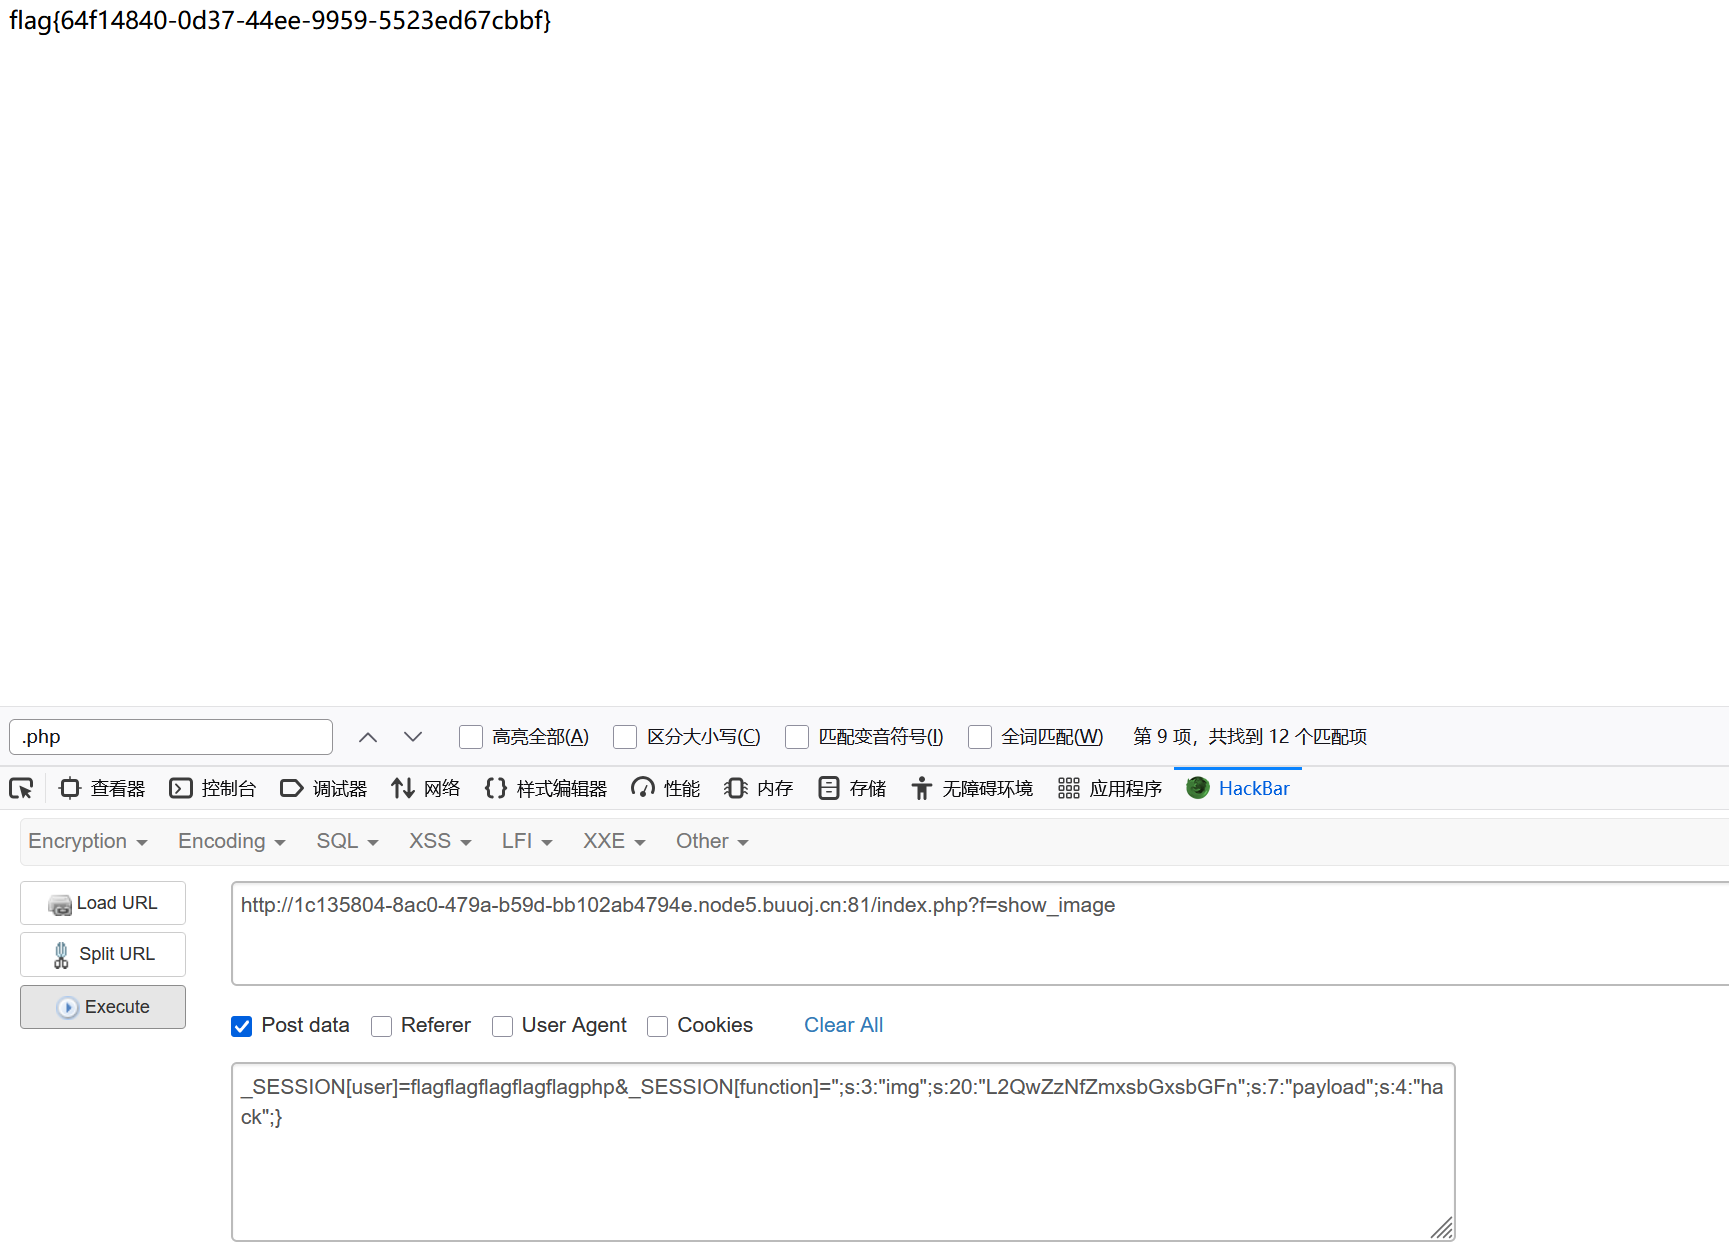This screenshot has height=1250, width=1729.
Task: Open the Storage (存储) tab
Action: 852,789
